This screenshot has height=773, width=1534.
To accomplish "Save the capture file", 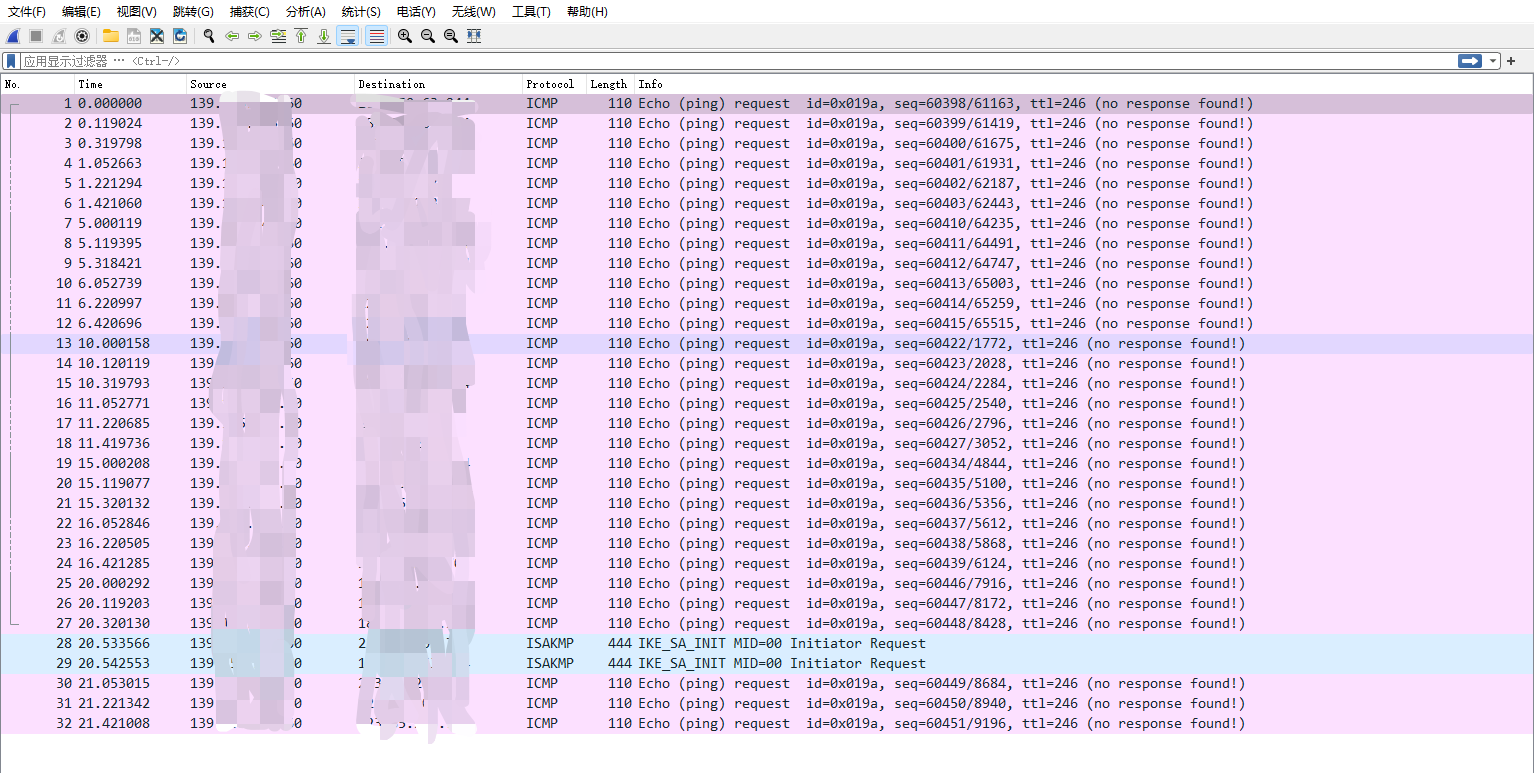I will (x=134, y=36).
